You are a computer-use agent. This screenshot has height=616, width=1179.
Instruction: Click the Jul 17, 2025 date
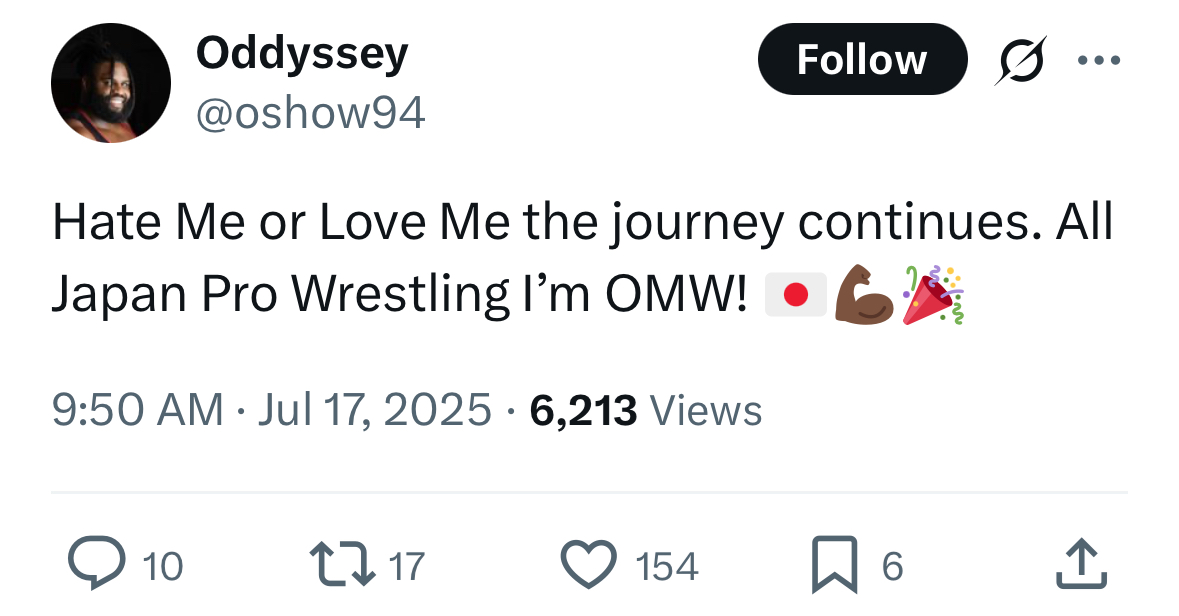(x=374, y=410)
